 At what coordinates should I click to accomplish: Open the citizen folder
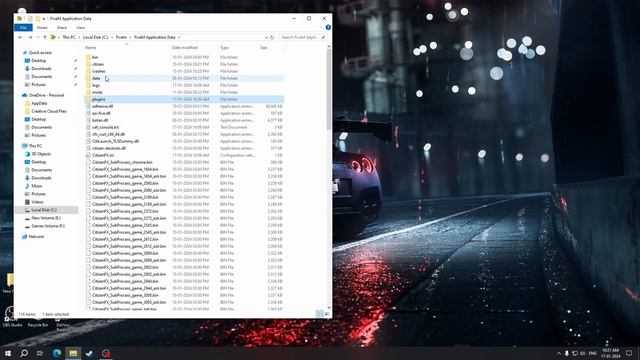click(98, 64)
